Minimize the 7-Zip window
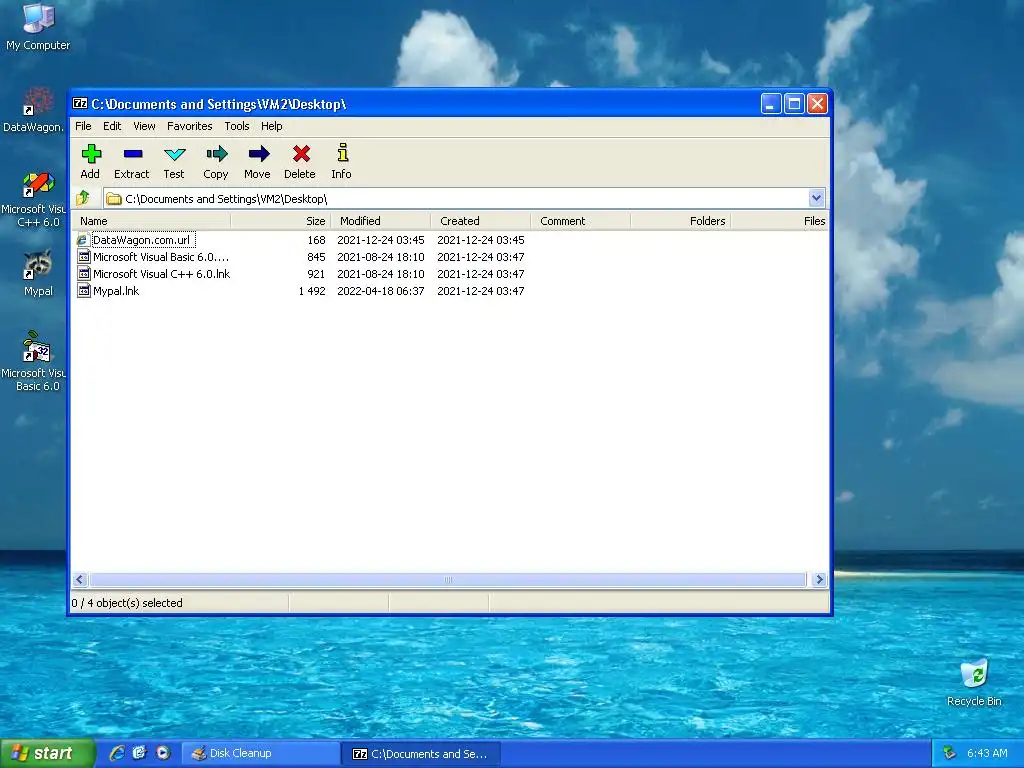 click(771, 103)
